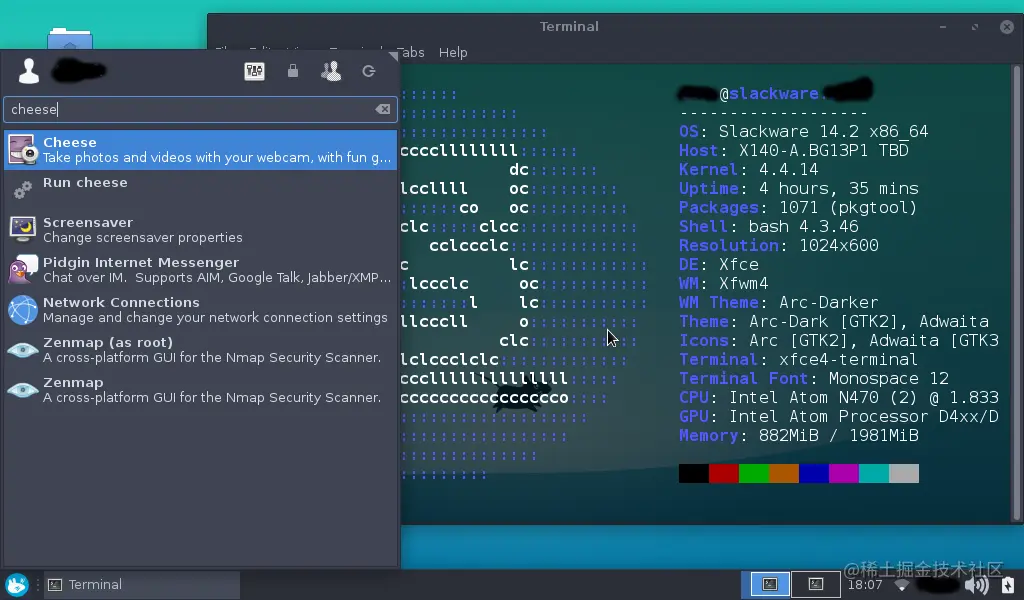Image resolution: width=1024 pixels, height=600 pixels.
Task: Open All Settings icon in Whisker menu
Action: (x=254, y=71)
